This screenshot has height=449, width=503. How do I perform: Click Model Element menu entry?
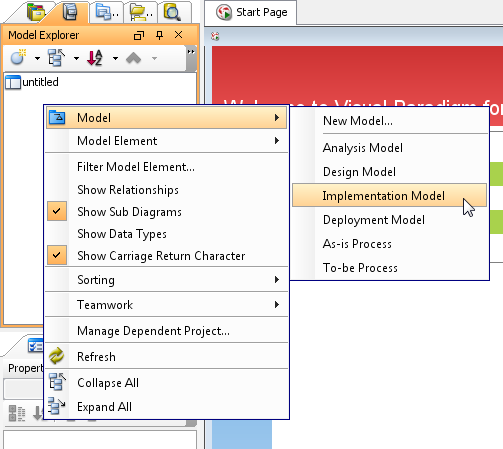(166, 141)
